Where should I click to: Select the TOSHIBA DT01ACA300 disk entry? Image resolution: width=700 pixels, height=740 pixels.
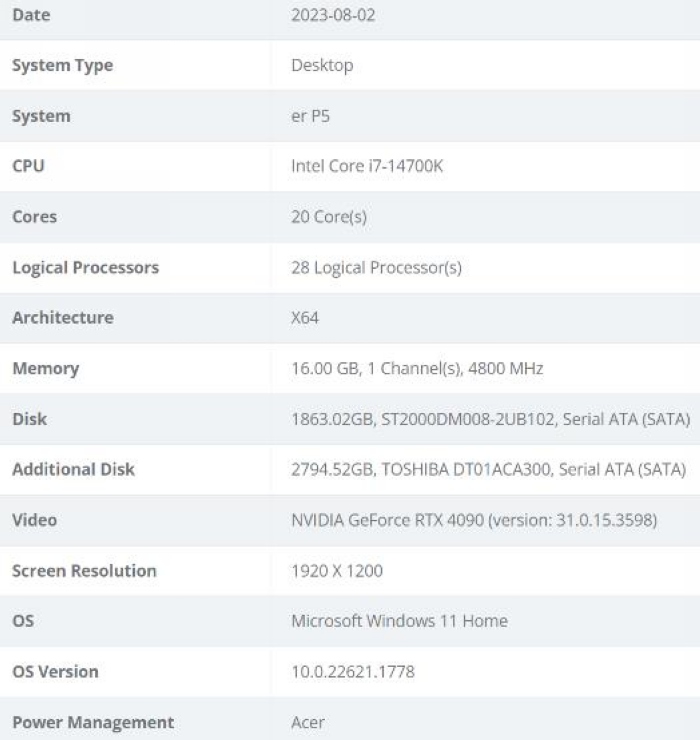point(488,470)
